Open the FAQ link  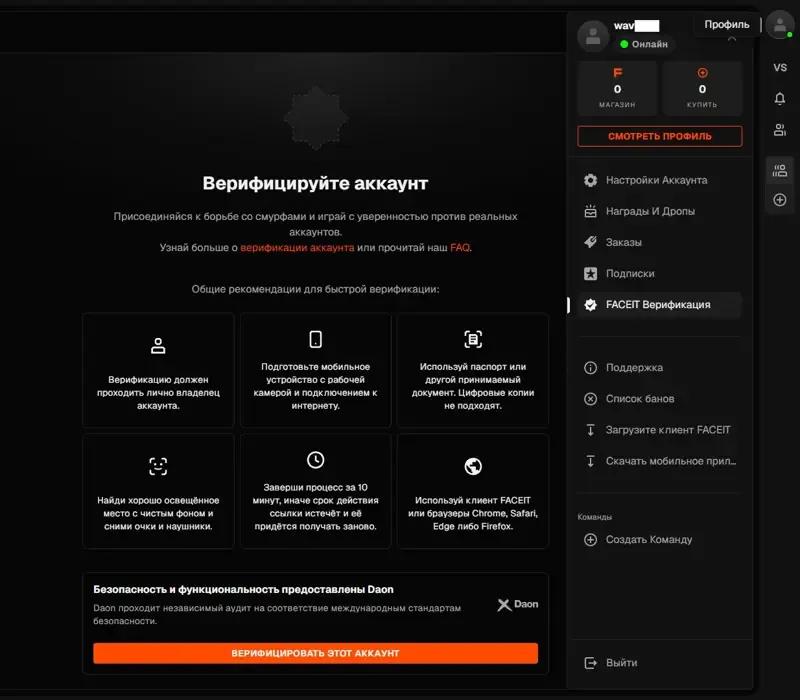[x=460, y=247]
